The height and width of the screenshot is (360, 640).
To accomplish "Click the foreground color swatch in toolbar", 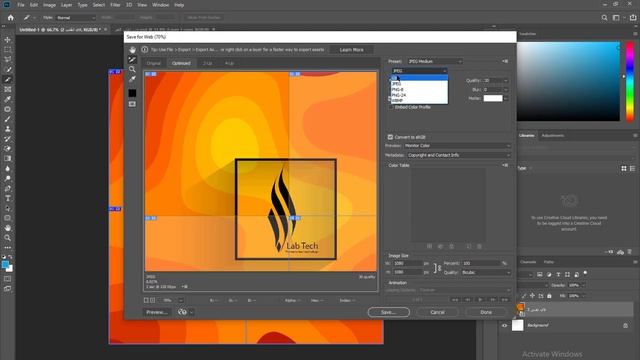I will pos(5,265).
